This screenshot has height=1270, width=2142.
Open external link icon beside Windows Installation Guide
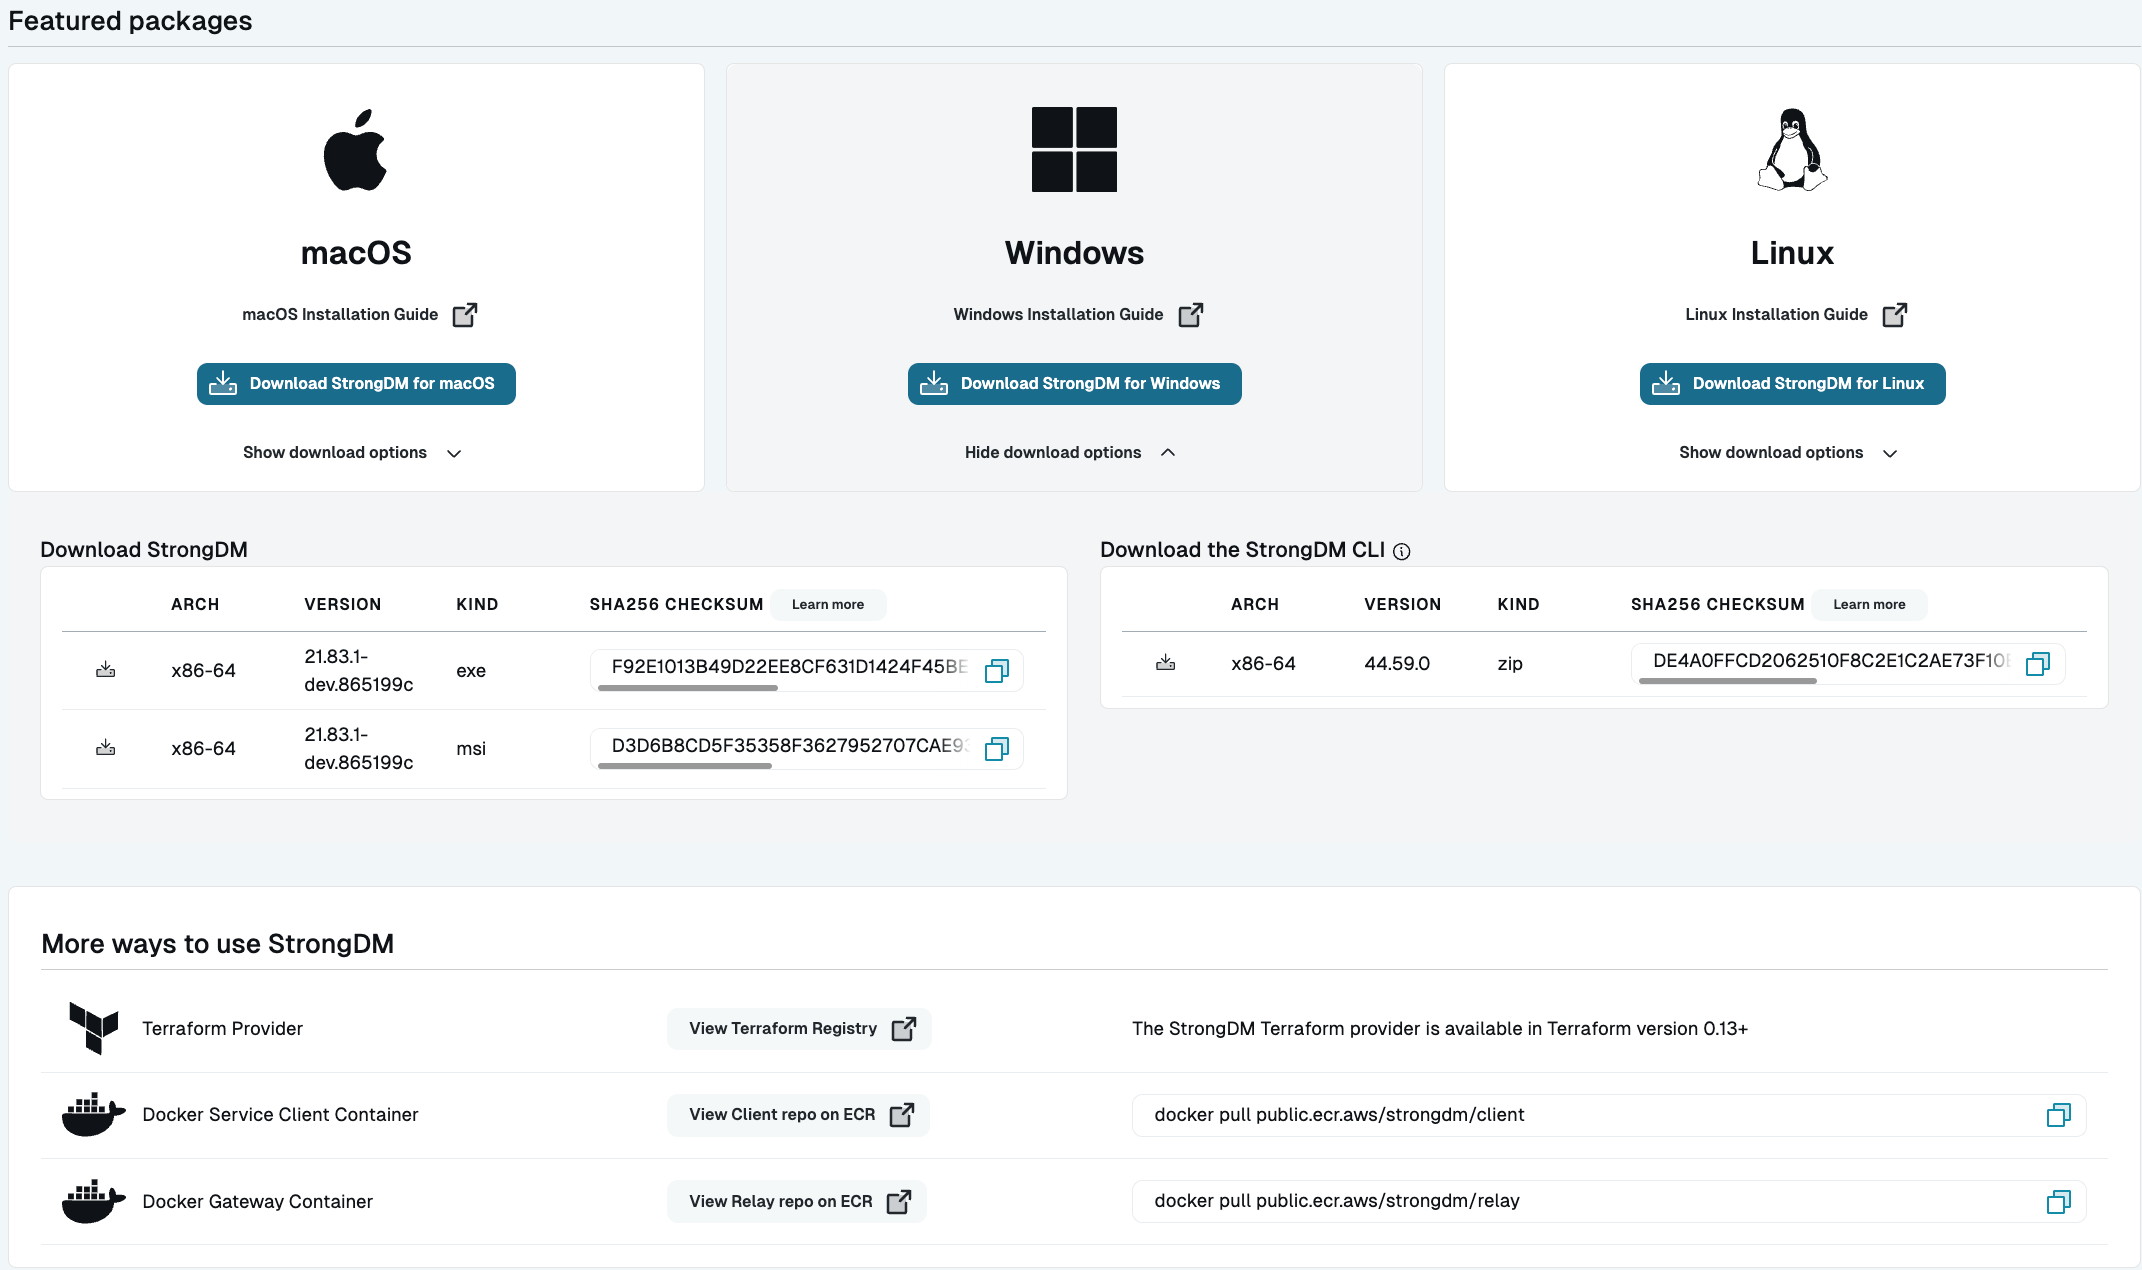point(1191,315)
